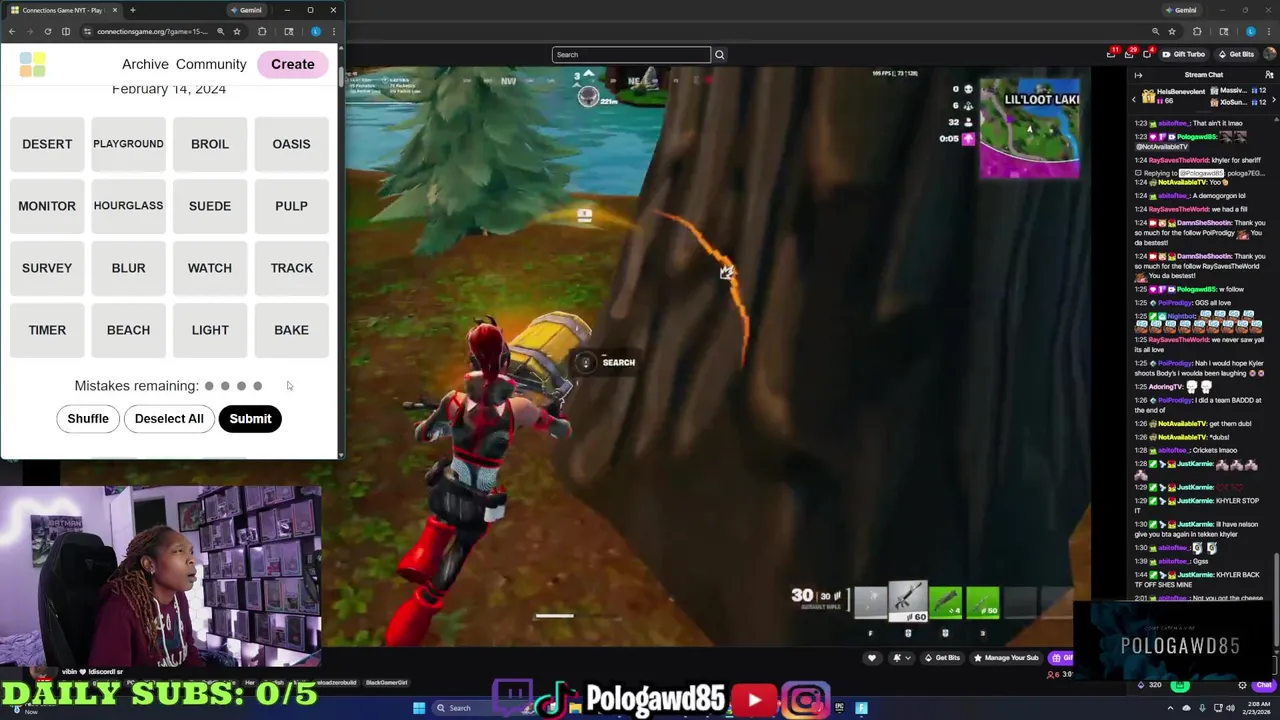Open notification bell dropdown below stream
The height and width of the screenshot is (720, 1280).
[900, 658]
